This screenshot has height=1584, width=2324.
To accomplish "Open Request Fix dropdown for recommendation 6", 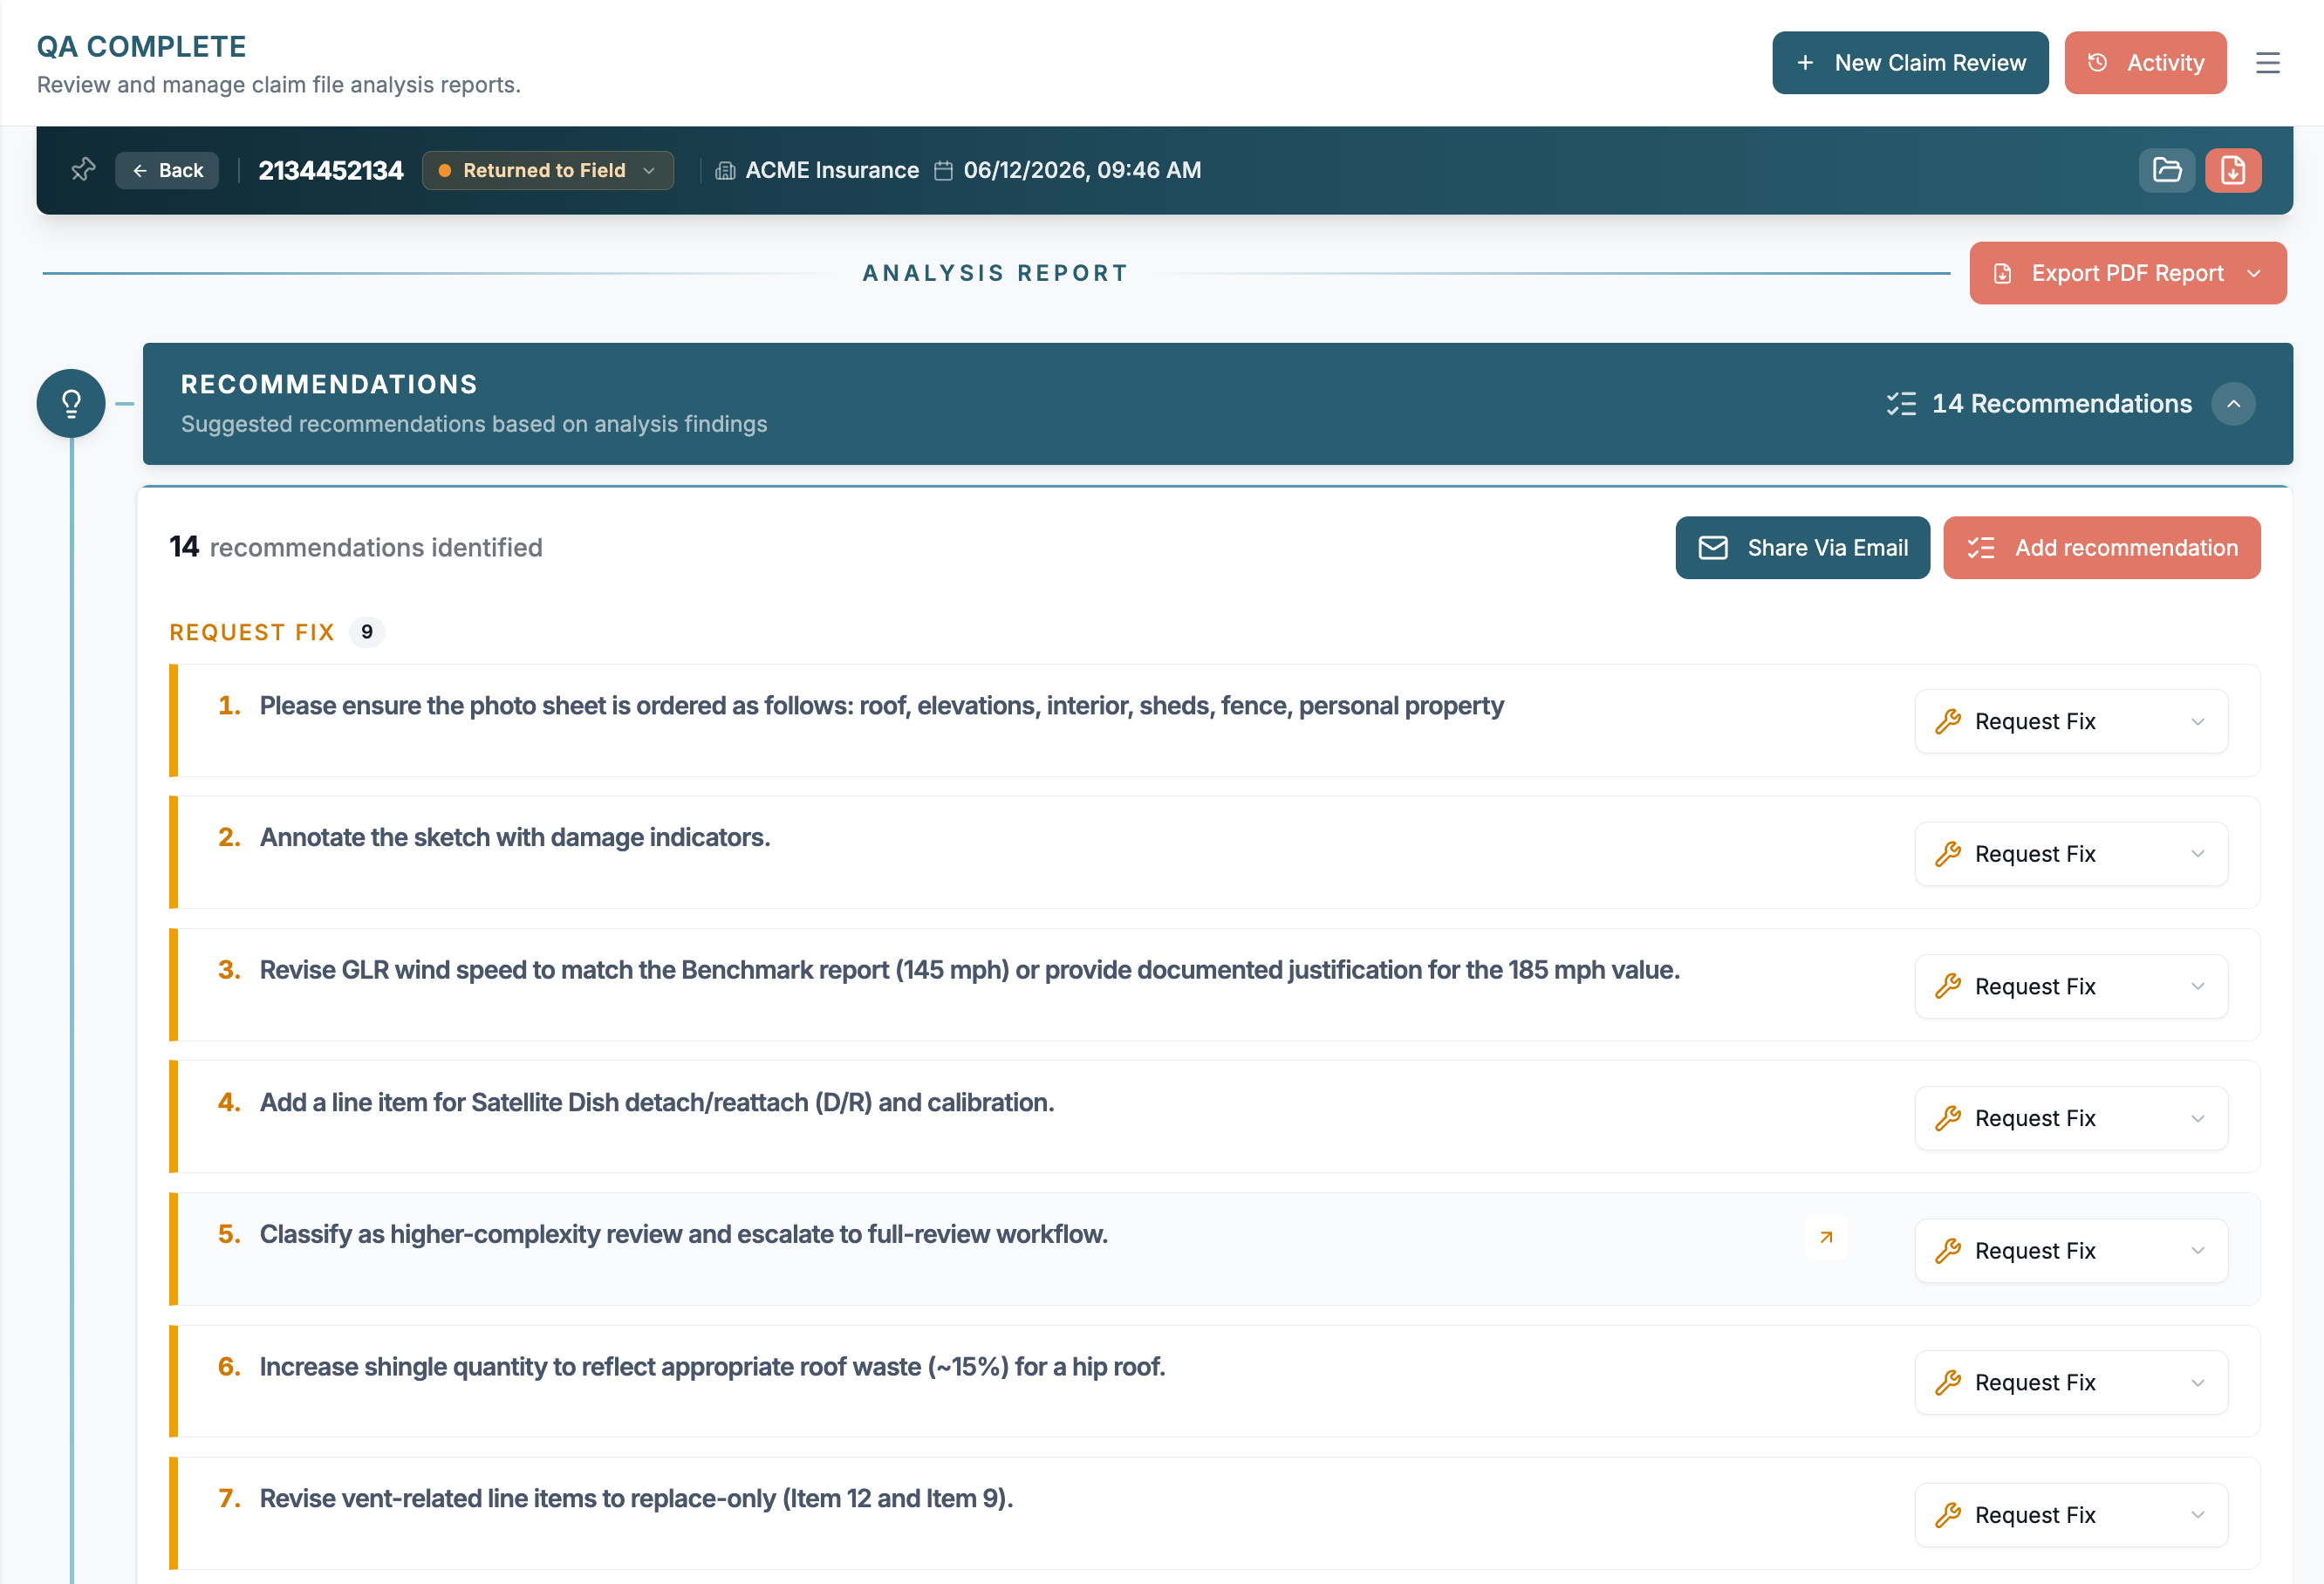I will [2071, 1382].
